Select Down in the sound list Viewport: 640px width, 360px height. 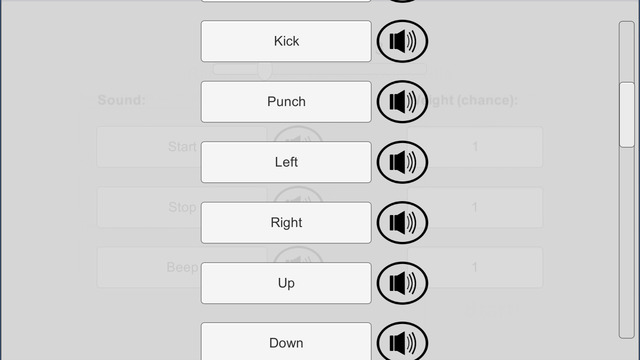point(286,342)
